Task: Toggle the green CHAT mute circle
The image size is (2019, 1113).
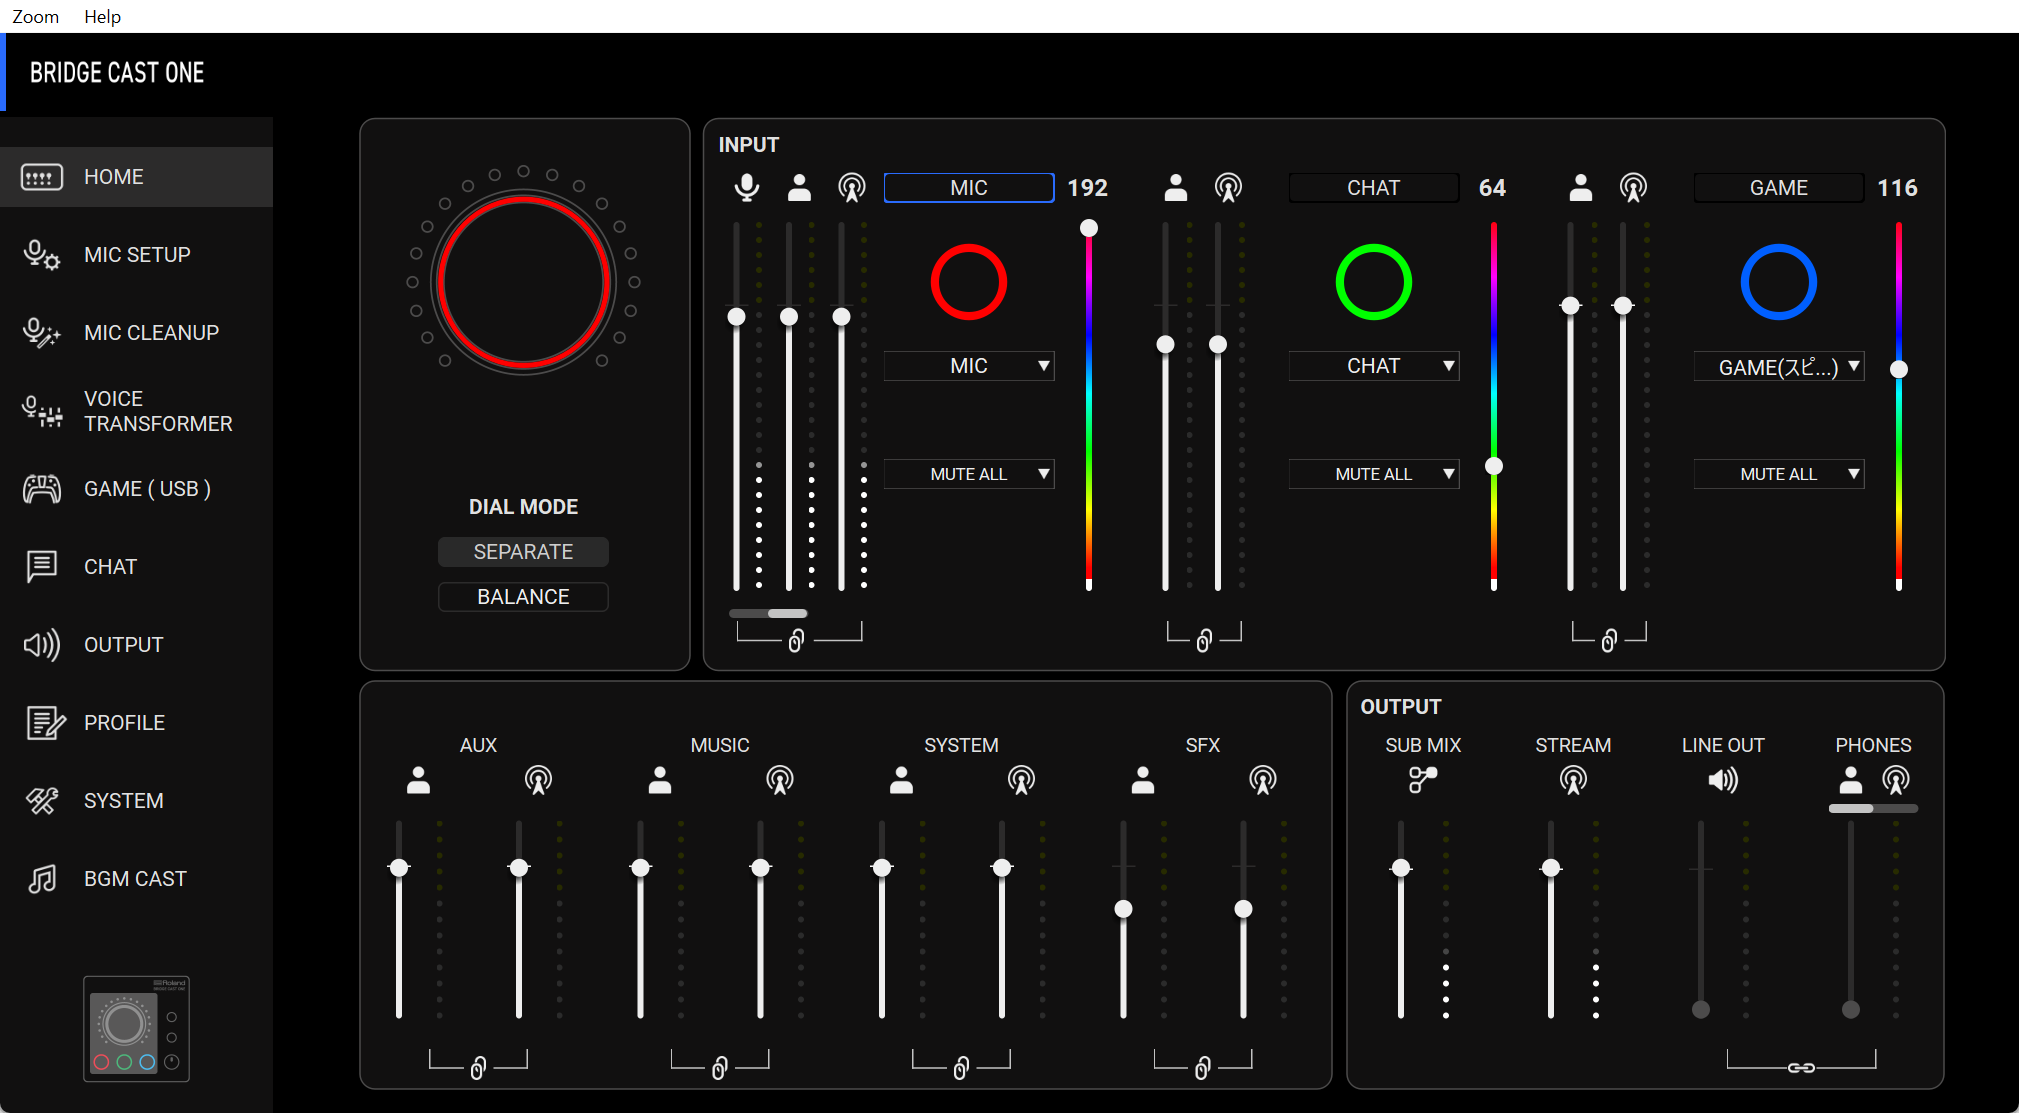Action: (x=1374, y=282)
